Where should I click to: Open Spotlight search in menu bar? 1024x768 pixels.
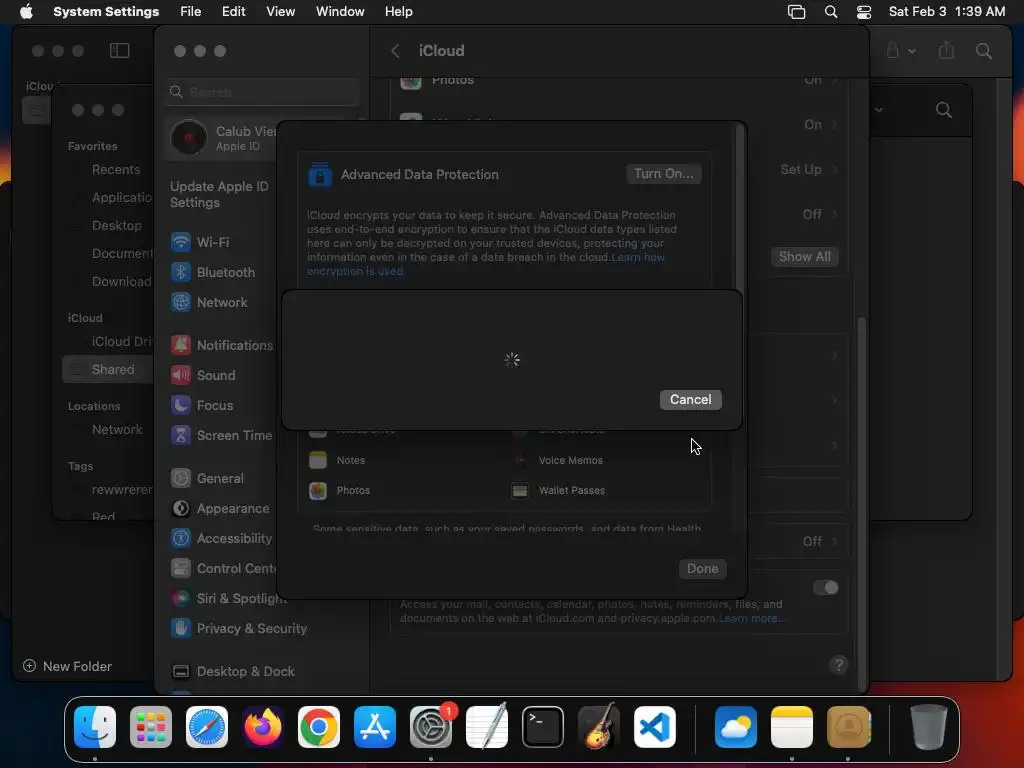coord(831,12)
